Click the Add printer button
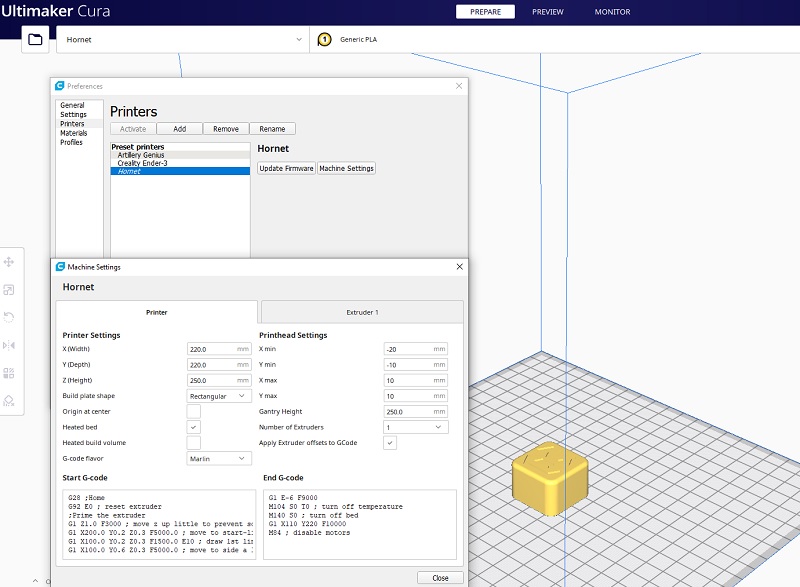 [180, 129]
